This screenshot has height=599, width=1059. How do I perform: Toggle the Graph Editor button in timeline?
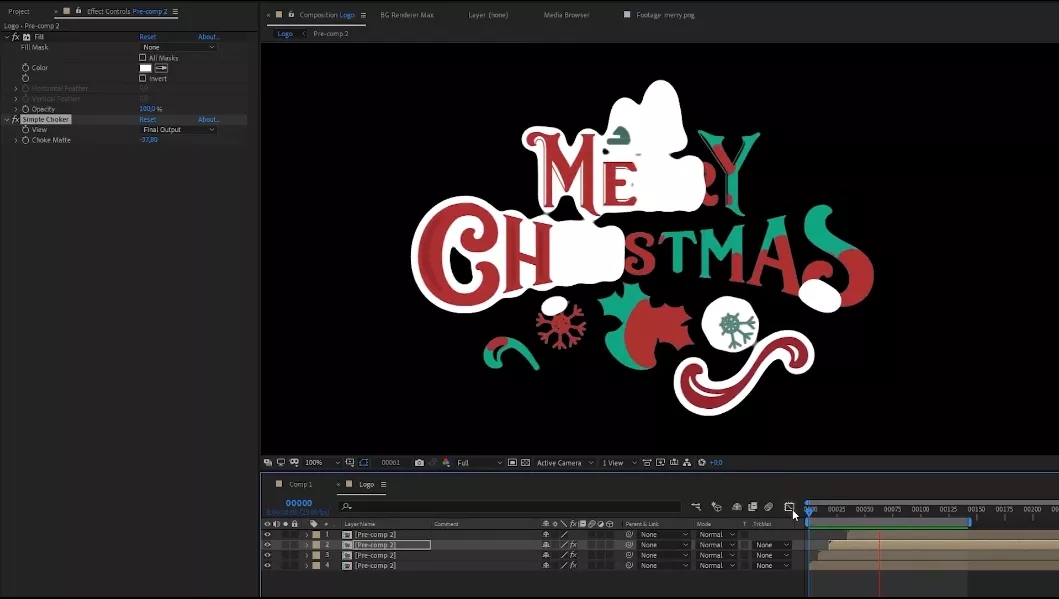click(788, 507)
